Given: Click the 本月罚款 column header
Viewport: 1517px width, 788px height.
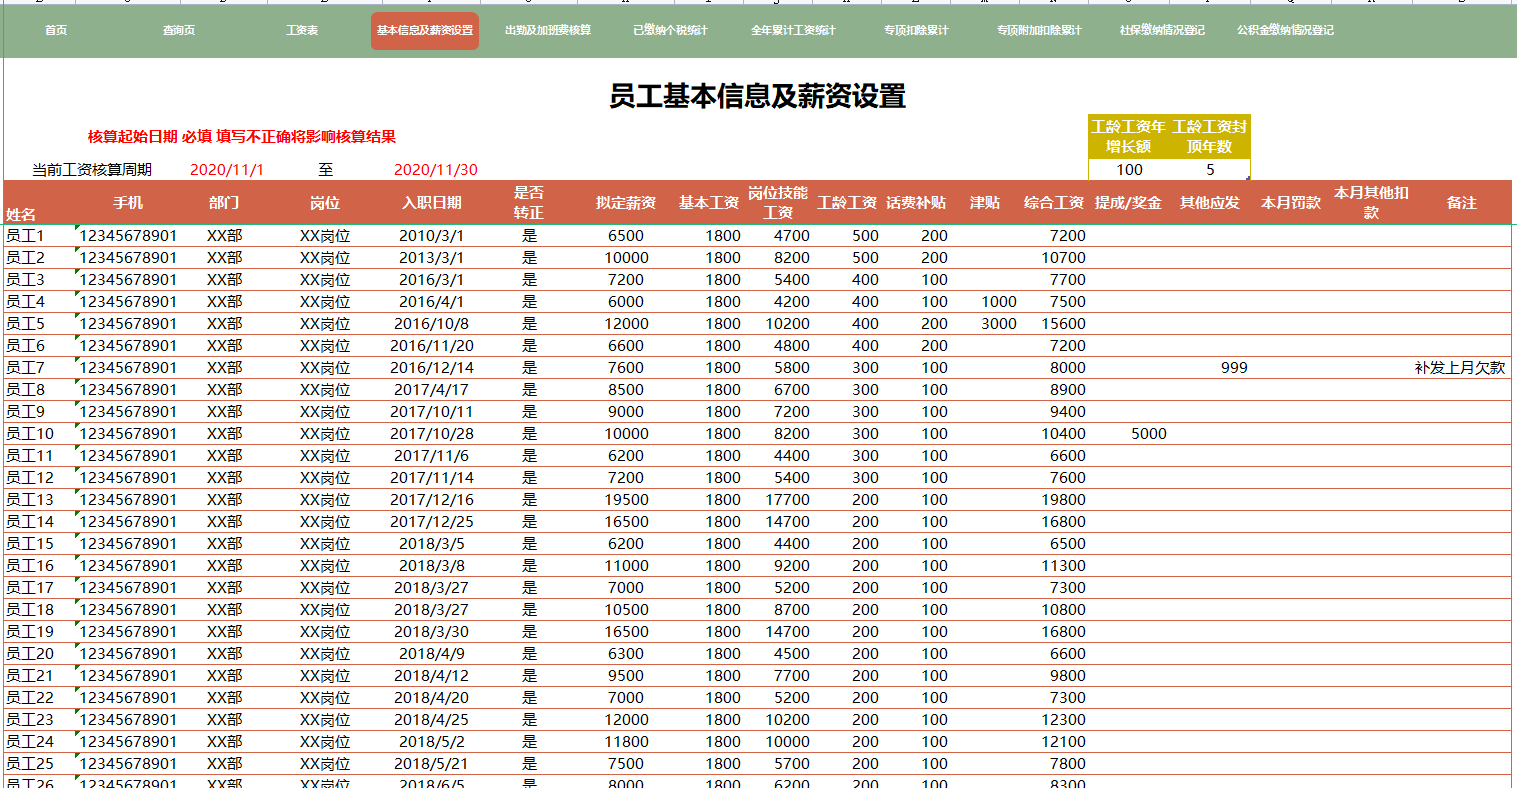Looking at the screenshot, I should point(1291,203).
